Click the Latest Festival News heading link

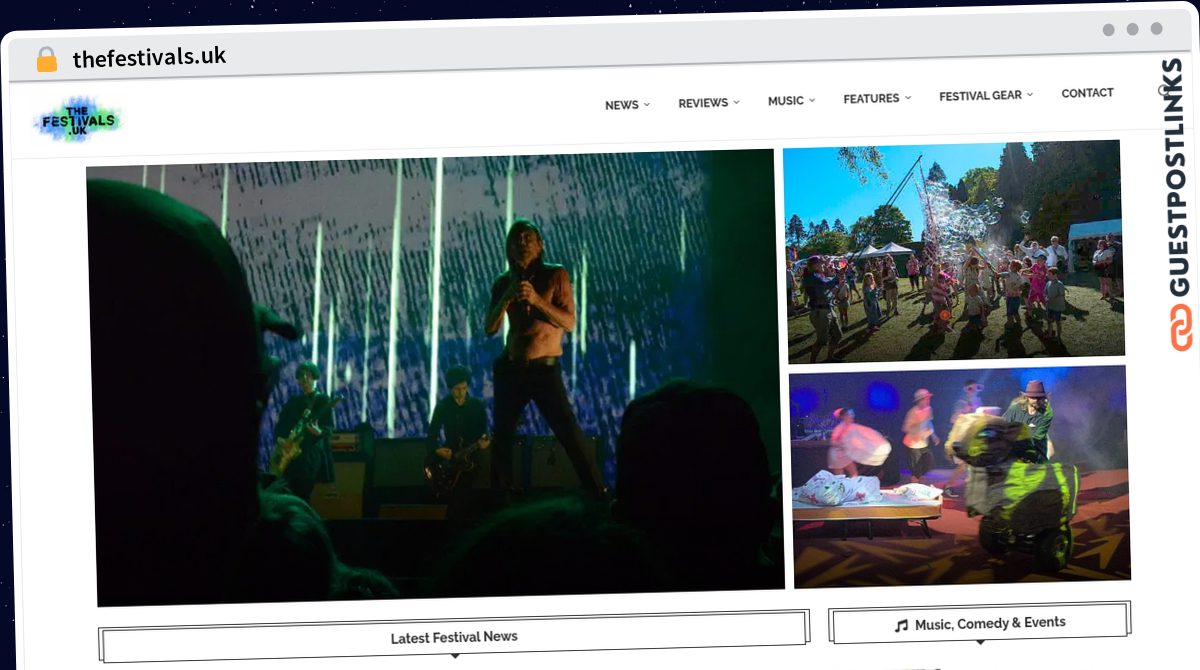coord(454,637)
